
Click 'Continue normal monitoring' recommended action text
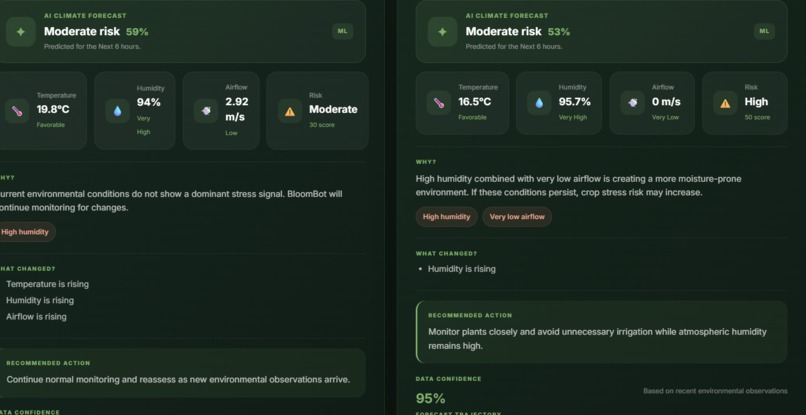[178, 380]
